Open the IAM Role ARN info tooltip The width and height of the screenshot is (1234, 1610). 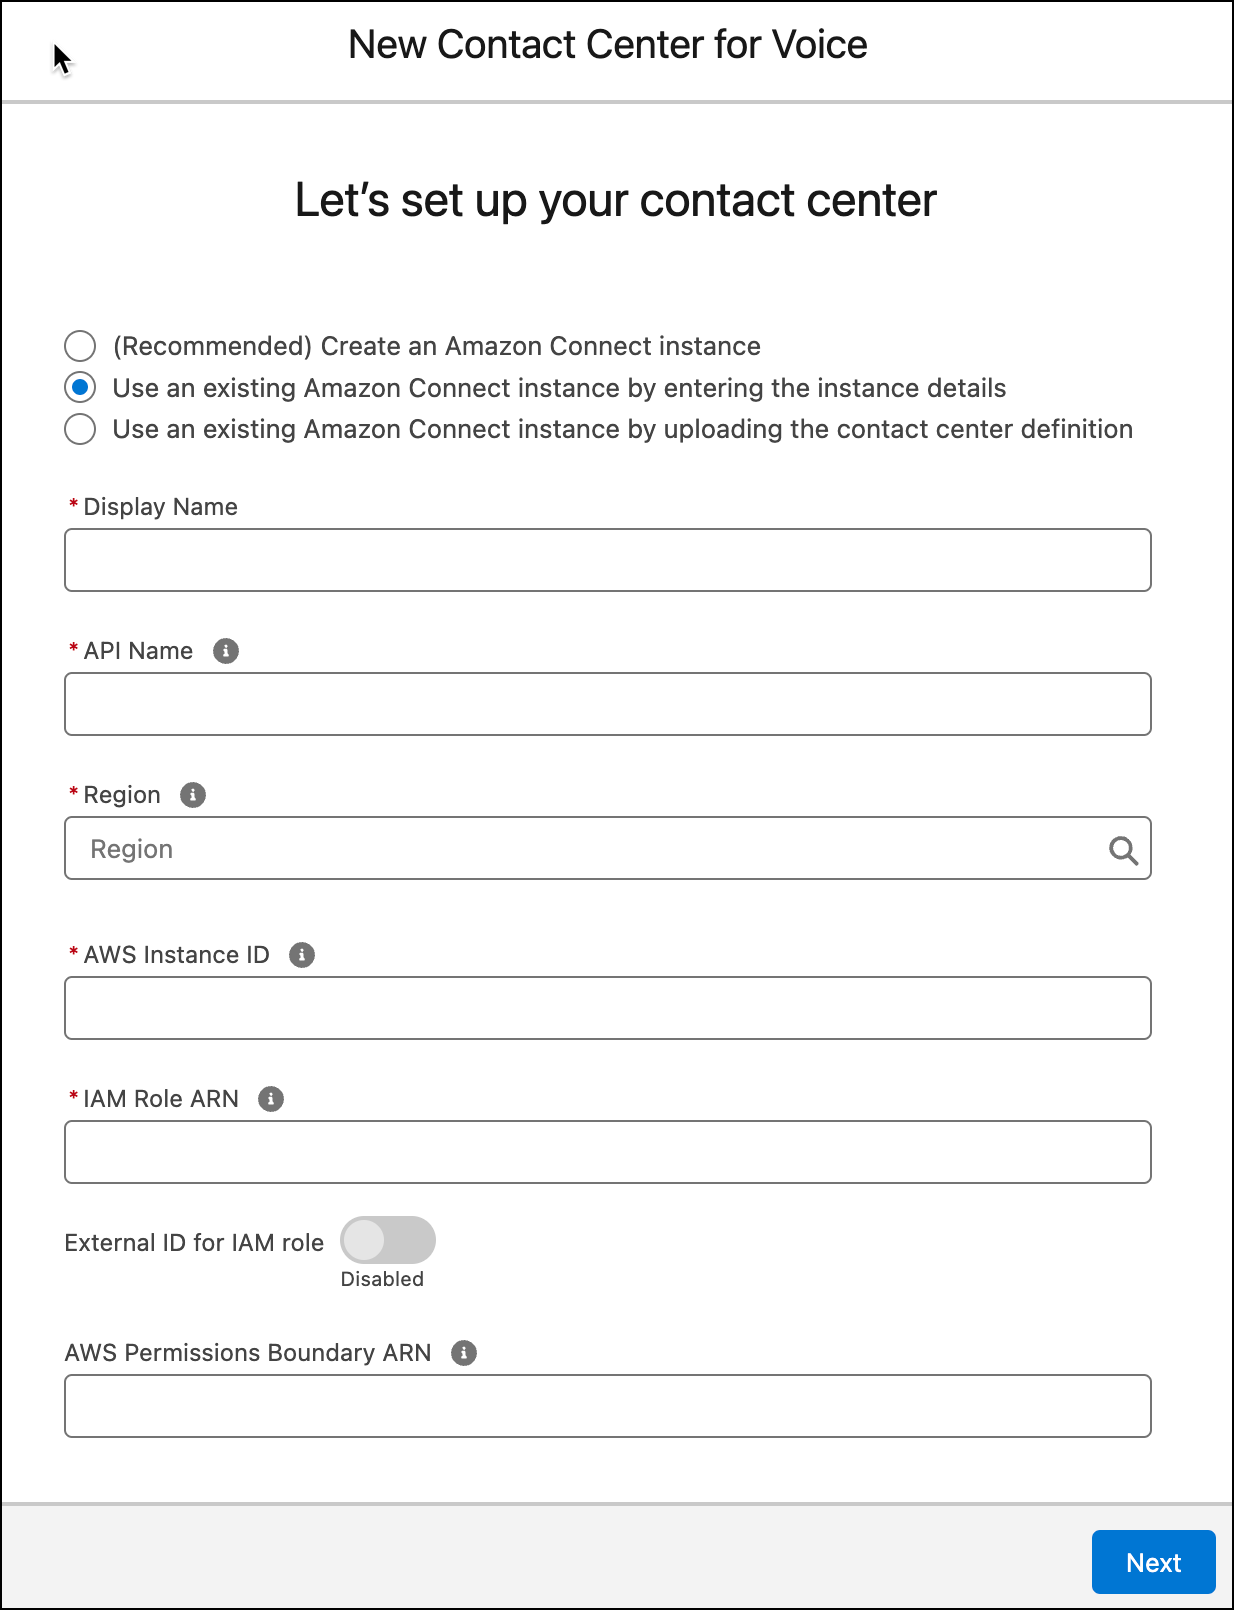coord(270,1098)
